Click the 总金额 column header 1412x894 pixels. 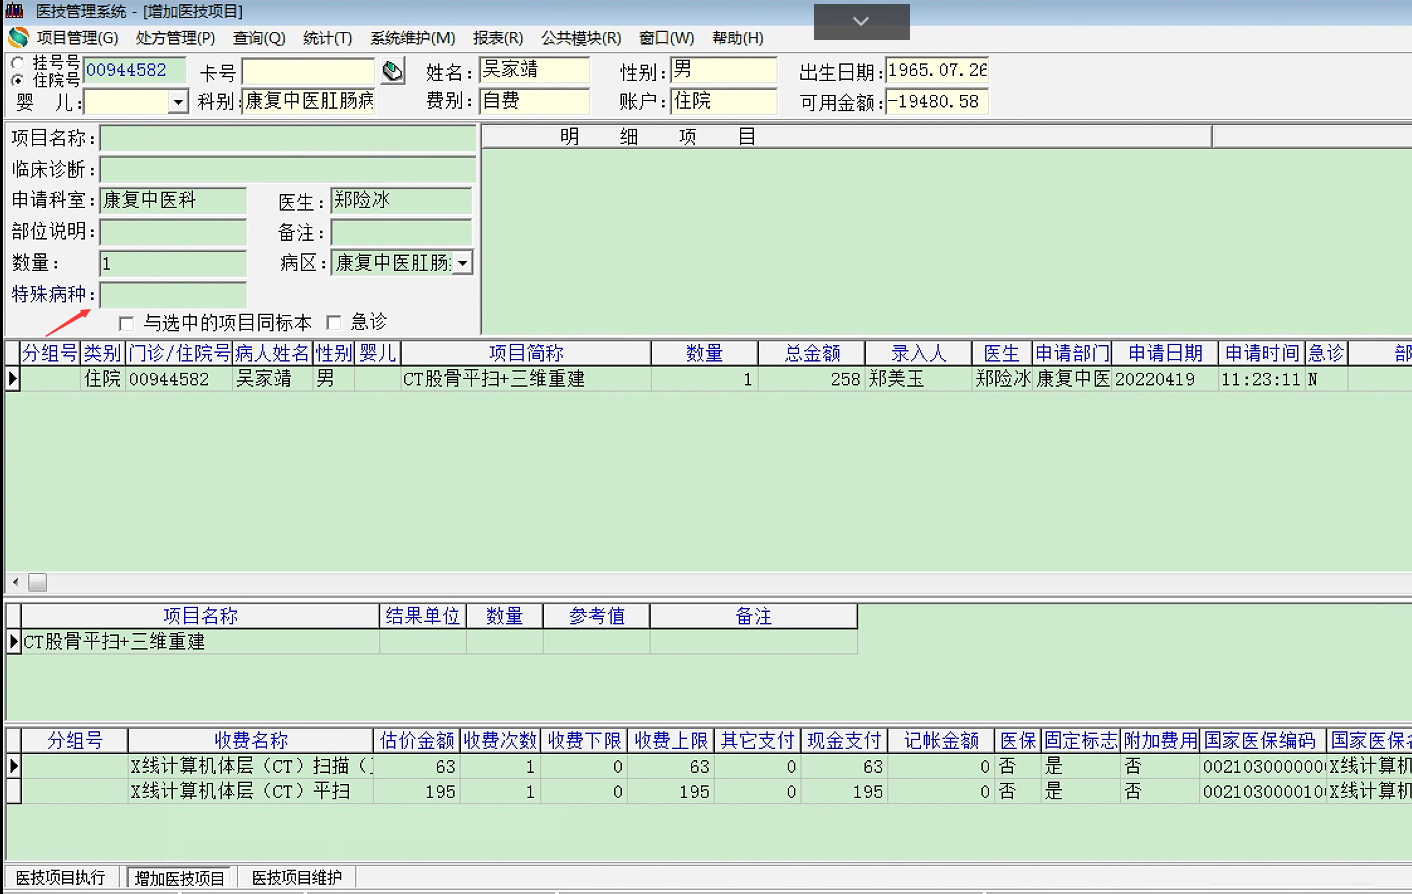pos(812,353)
